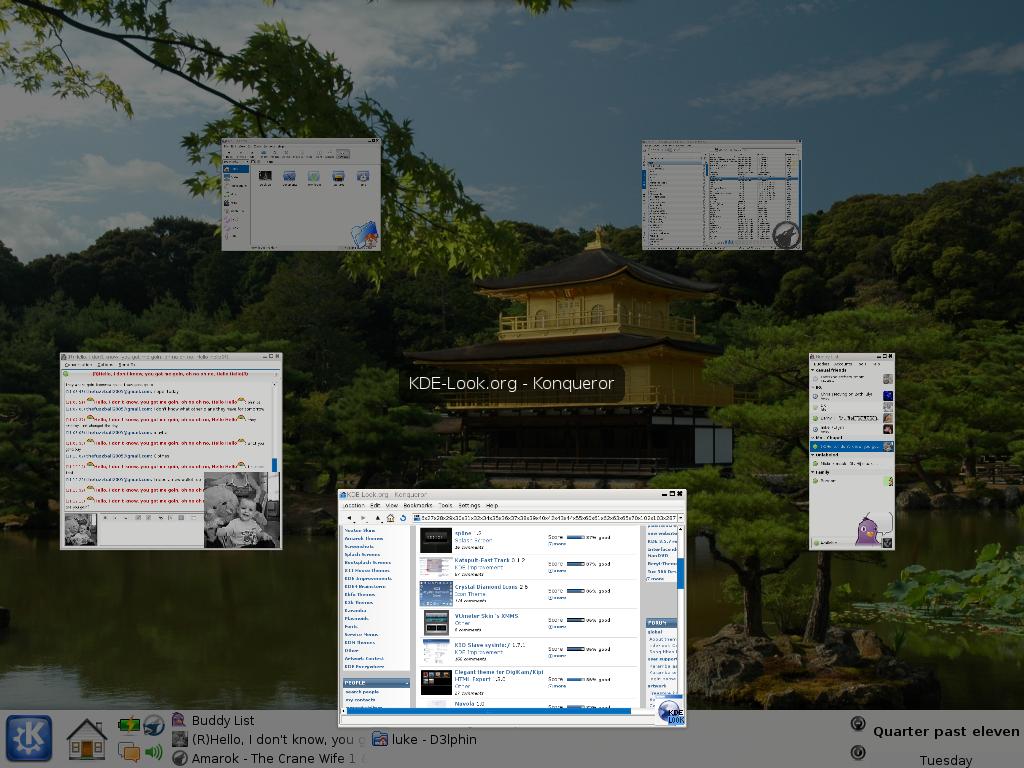Click Tuesday date label in panel
The height and width of the screenshot is (768, 1024).
pyautogui.click(x=946, y=760)
